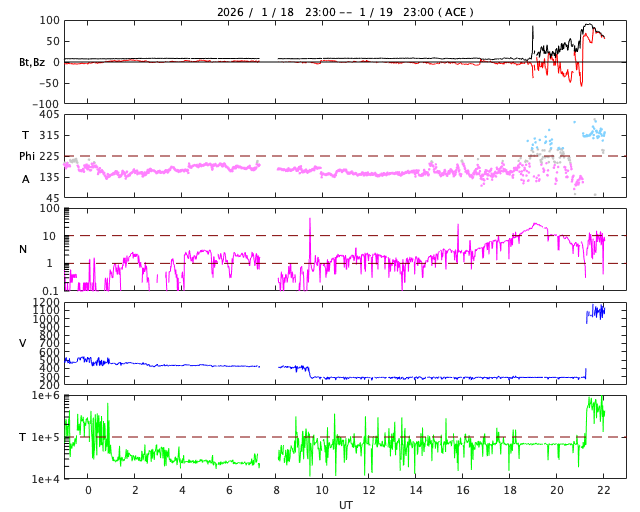This screenshot has width=640, height=512.
Task: Click the '10' tick on N panel
Action: point(49,236)
